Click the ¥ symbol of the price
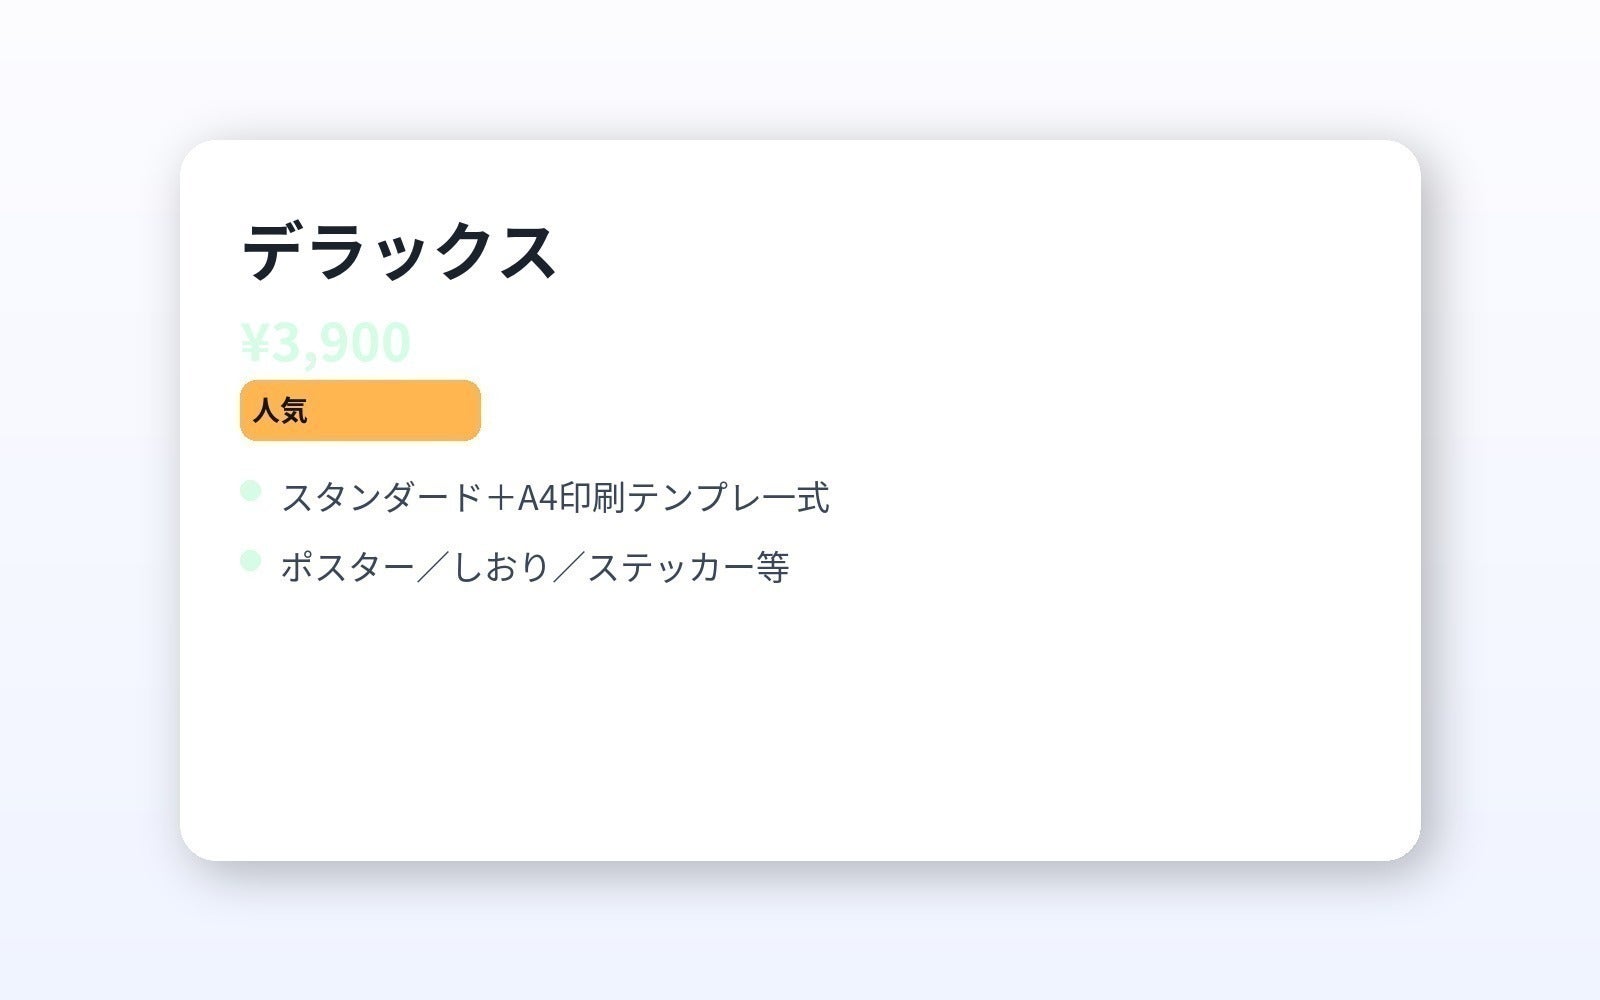 click(x=255, y=343)
